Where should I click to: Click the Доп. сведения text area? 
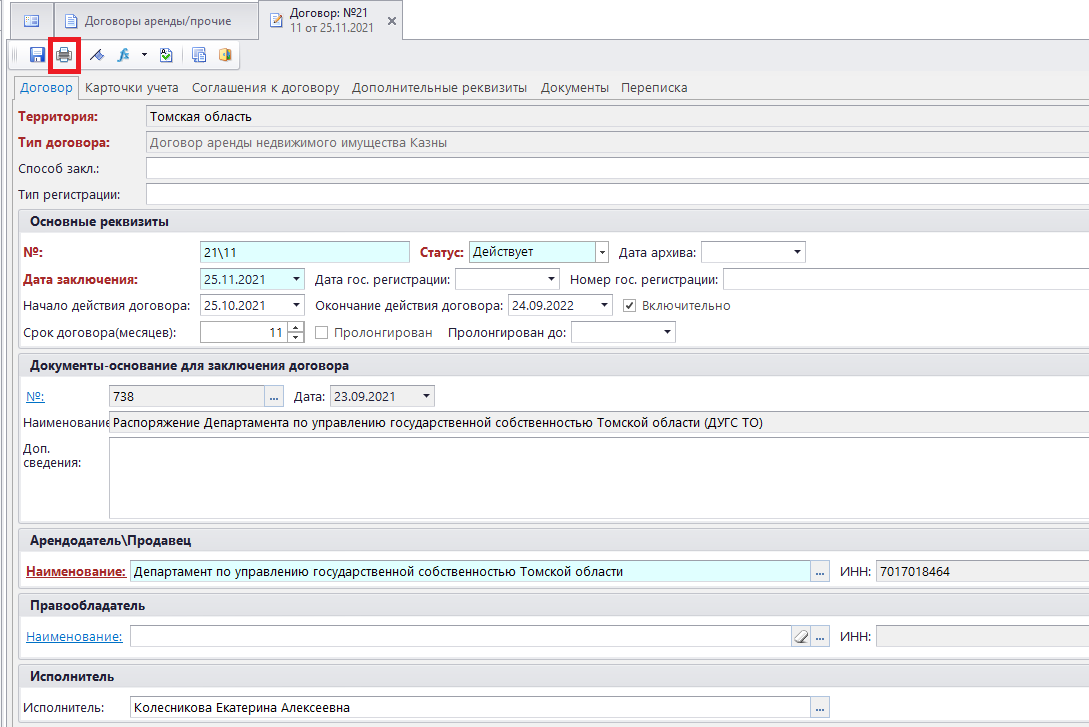[x=599, y=478]
